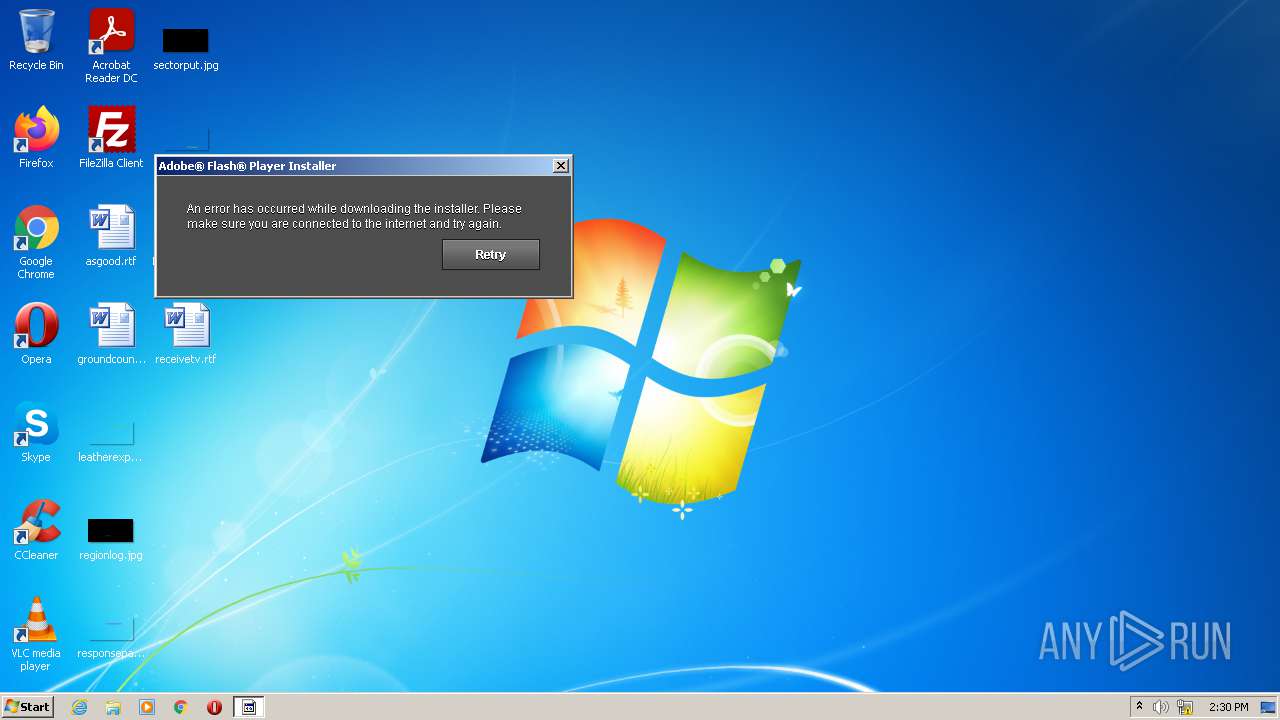Open Chrome from the taskbar
The width and height of the screenshot is (1280, 720).
point(181,707)
